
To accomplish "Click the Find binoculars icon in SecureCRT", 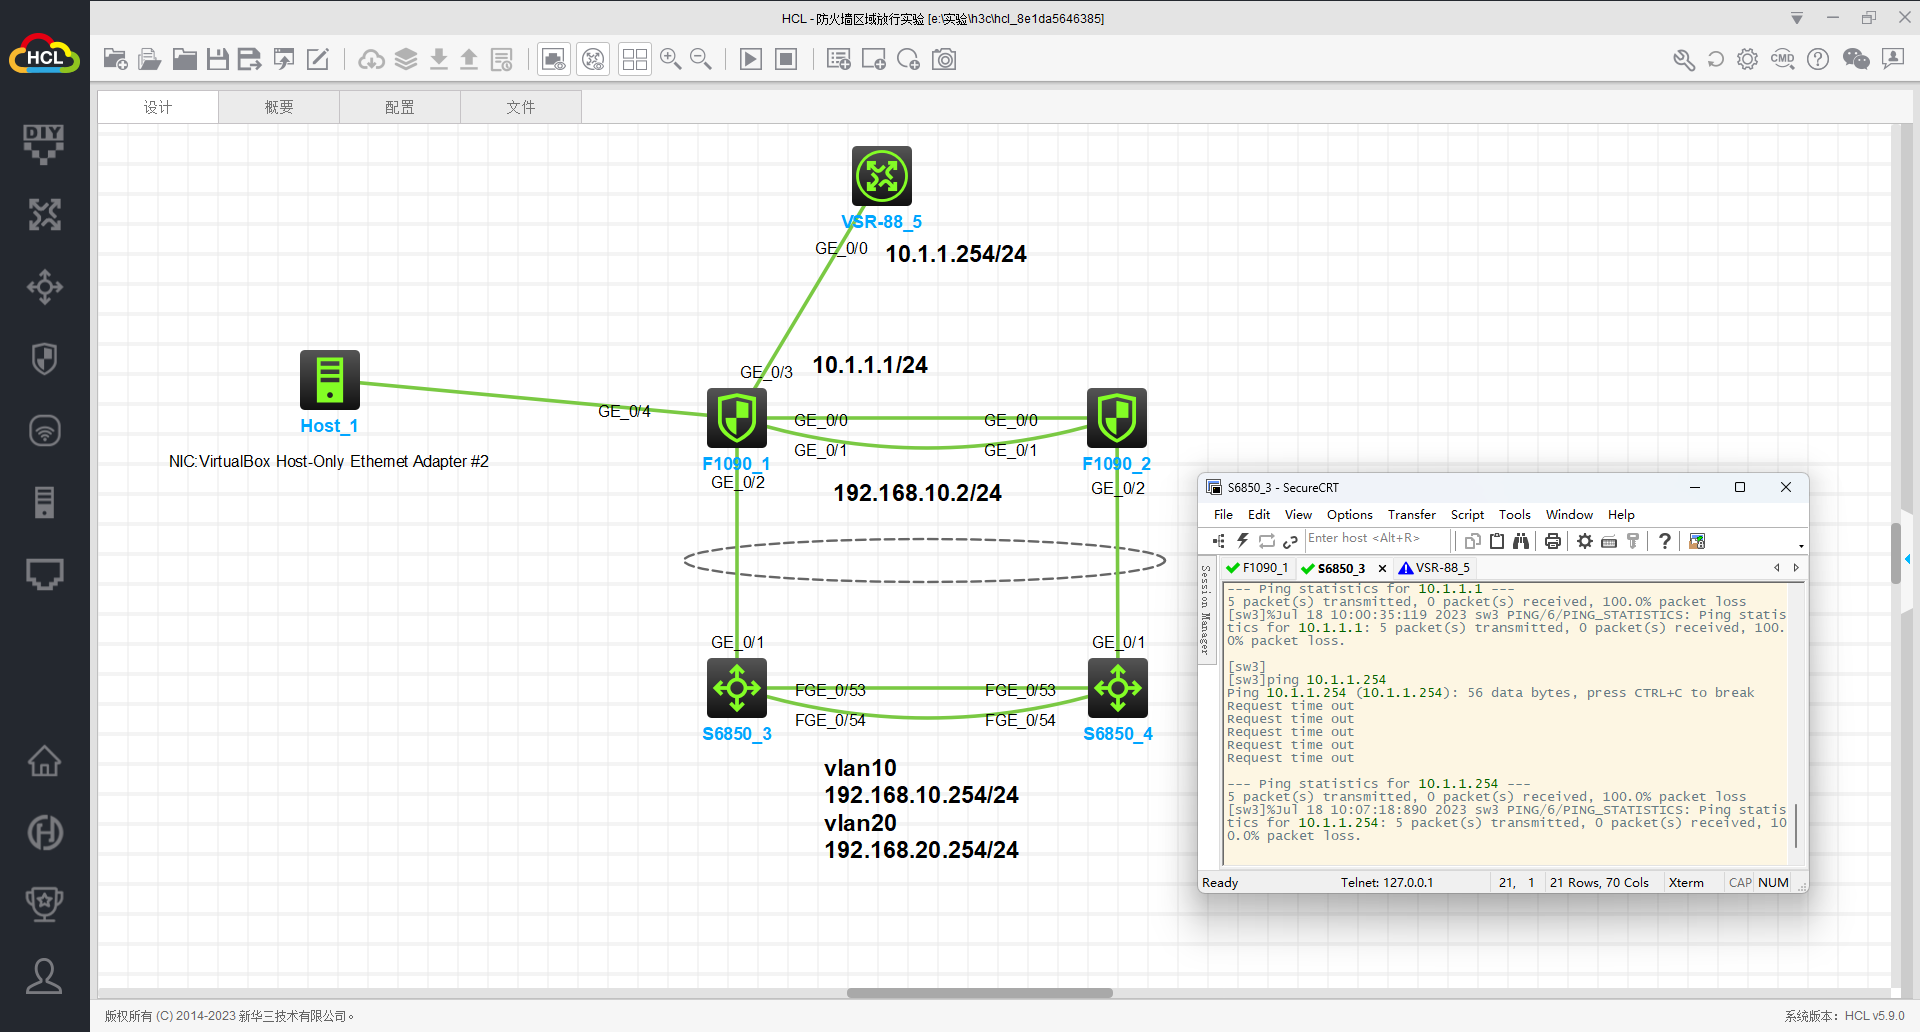I will (x=1521, y=541).
